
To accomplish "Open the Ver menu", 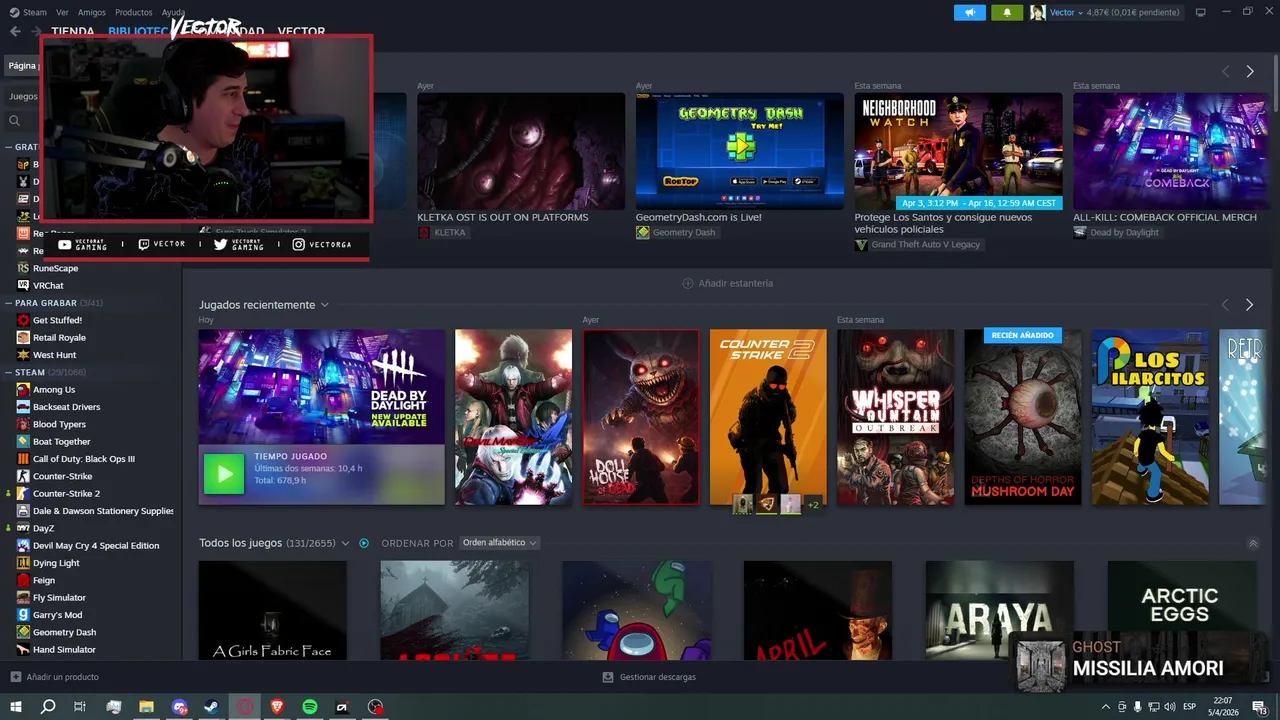I will 62,12.
